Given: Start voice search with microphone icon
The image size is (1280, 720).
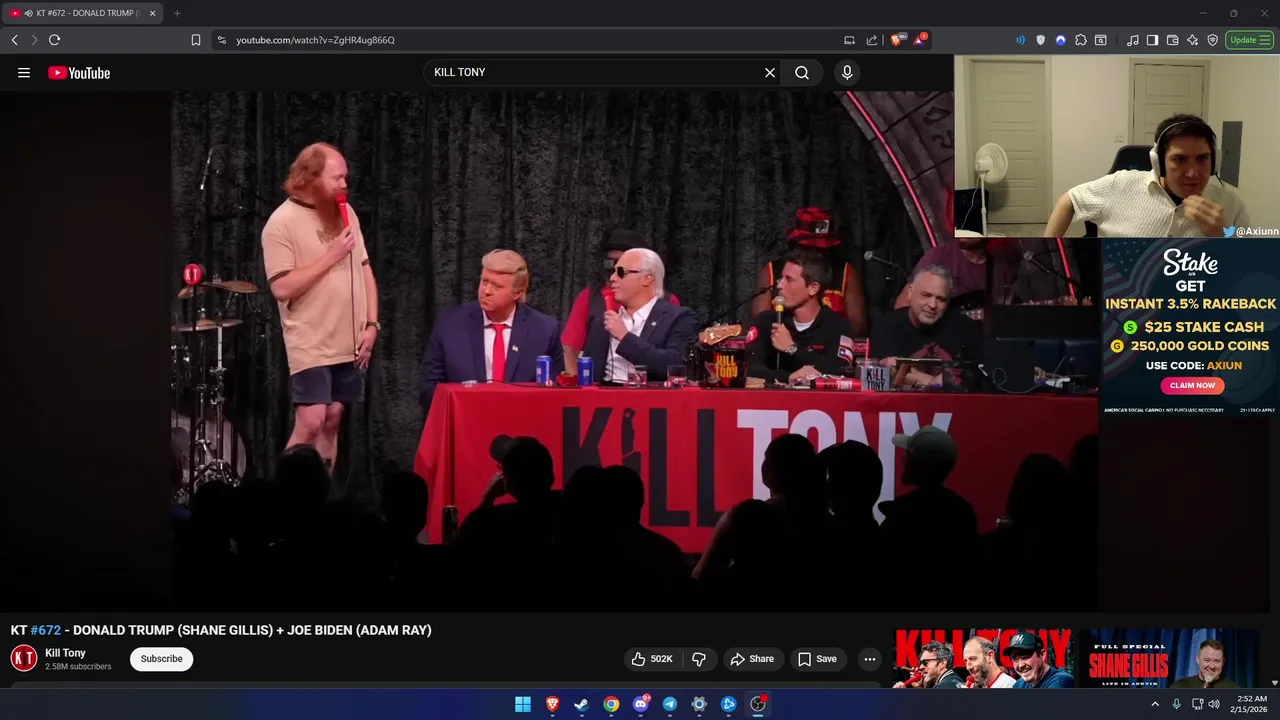Looking at the screenshot, I should 847,72.
